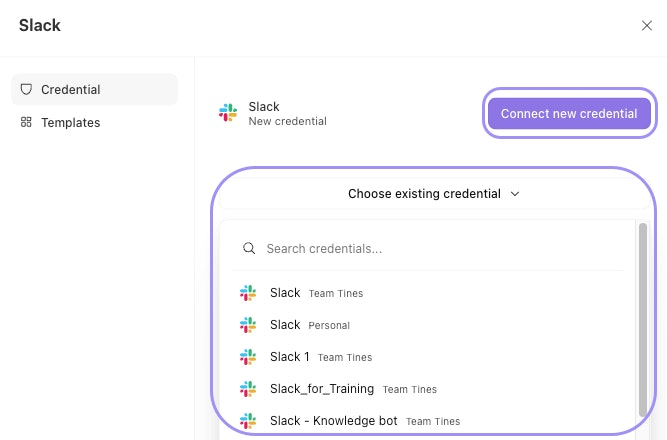Click the Search credentials input field
The height and width of the screenshot is (440, 667).
coord(440,249)
